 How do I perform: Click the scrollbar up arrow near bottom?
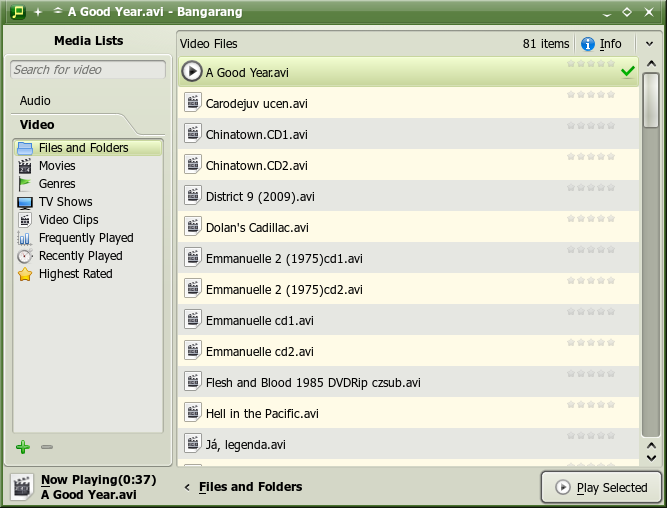pos(651,445)
